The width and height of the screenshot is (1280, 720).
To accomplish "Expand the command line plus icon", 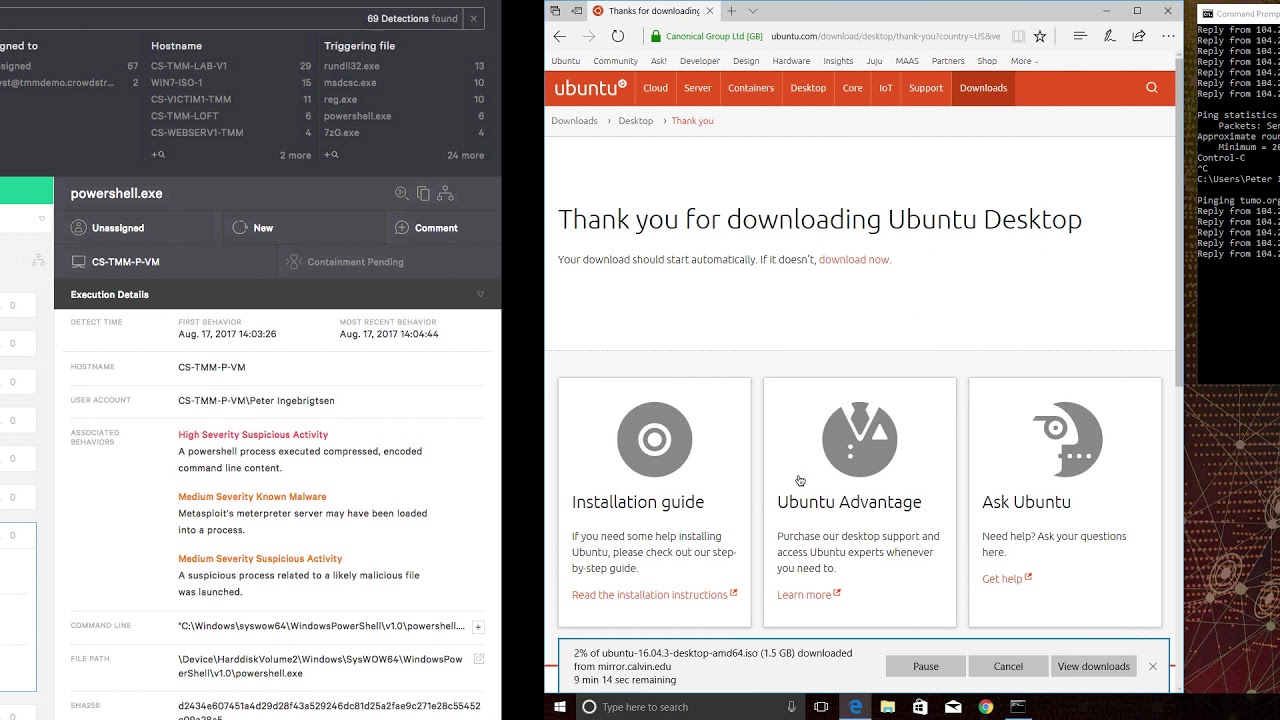I will click(x=478, y=627).
